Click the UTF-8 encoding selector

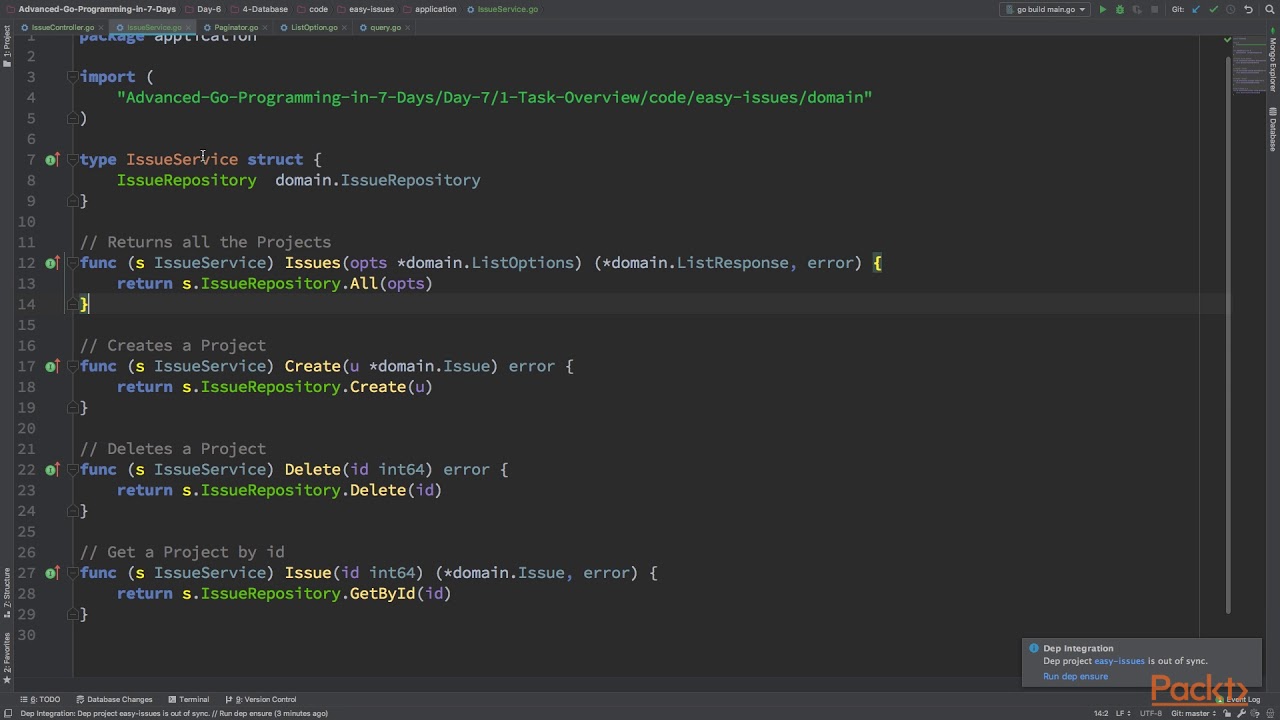click(x=1151, y=713)
